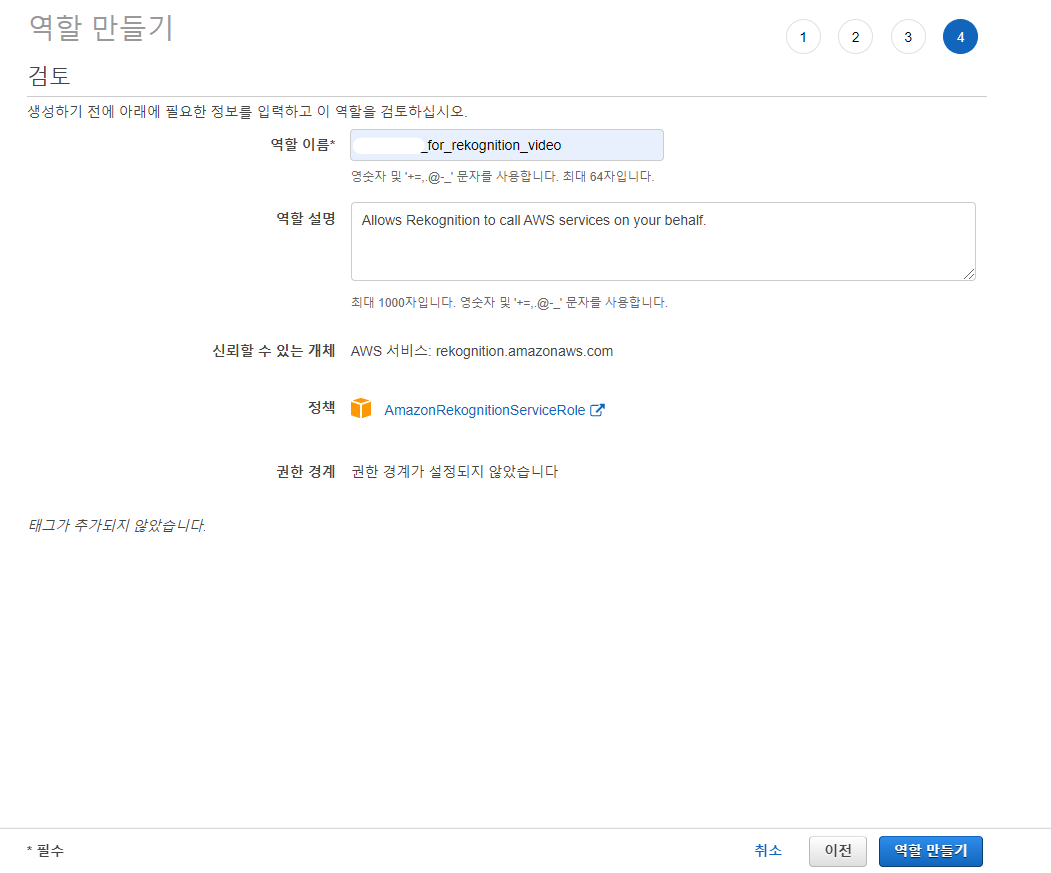This screenshot has width=1051, height=873.
Task: Click the 역할 설명 label
Action: pos(306,219)
